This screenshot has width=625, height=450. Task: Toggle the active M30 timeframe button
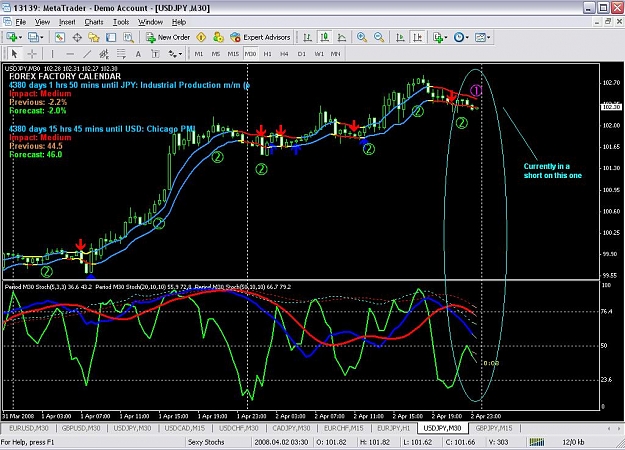point(250,54)
